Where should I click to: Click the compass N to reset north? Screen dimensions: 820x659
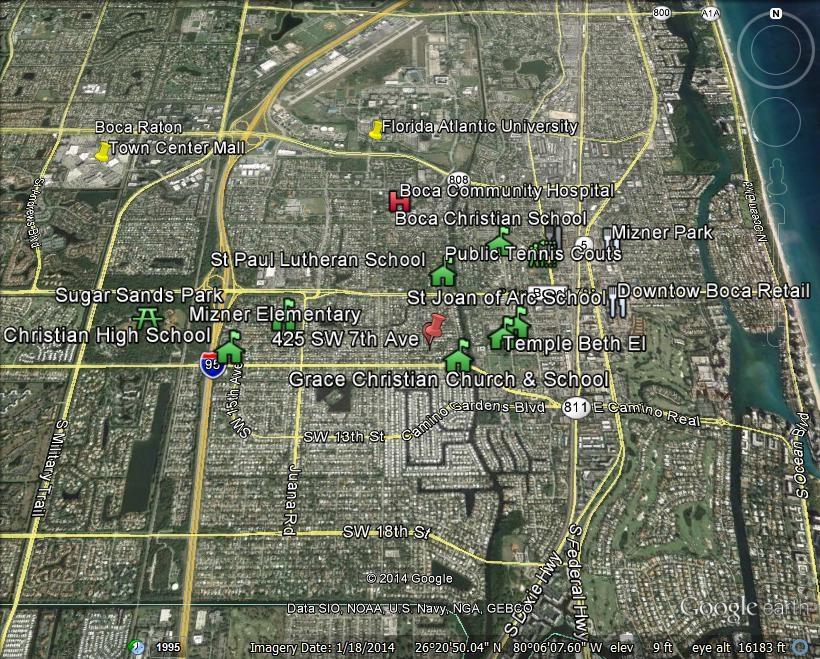(776, 14)
